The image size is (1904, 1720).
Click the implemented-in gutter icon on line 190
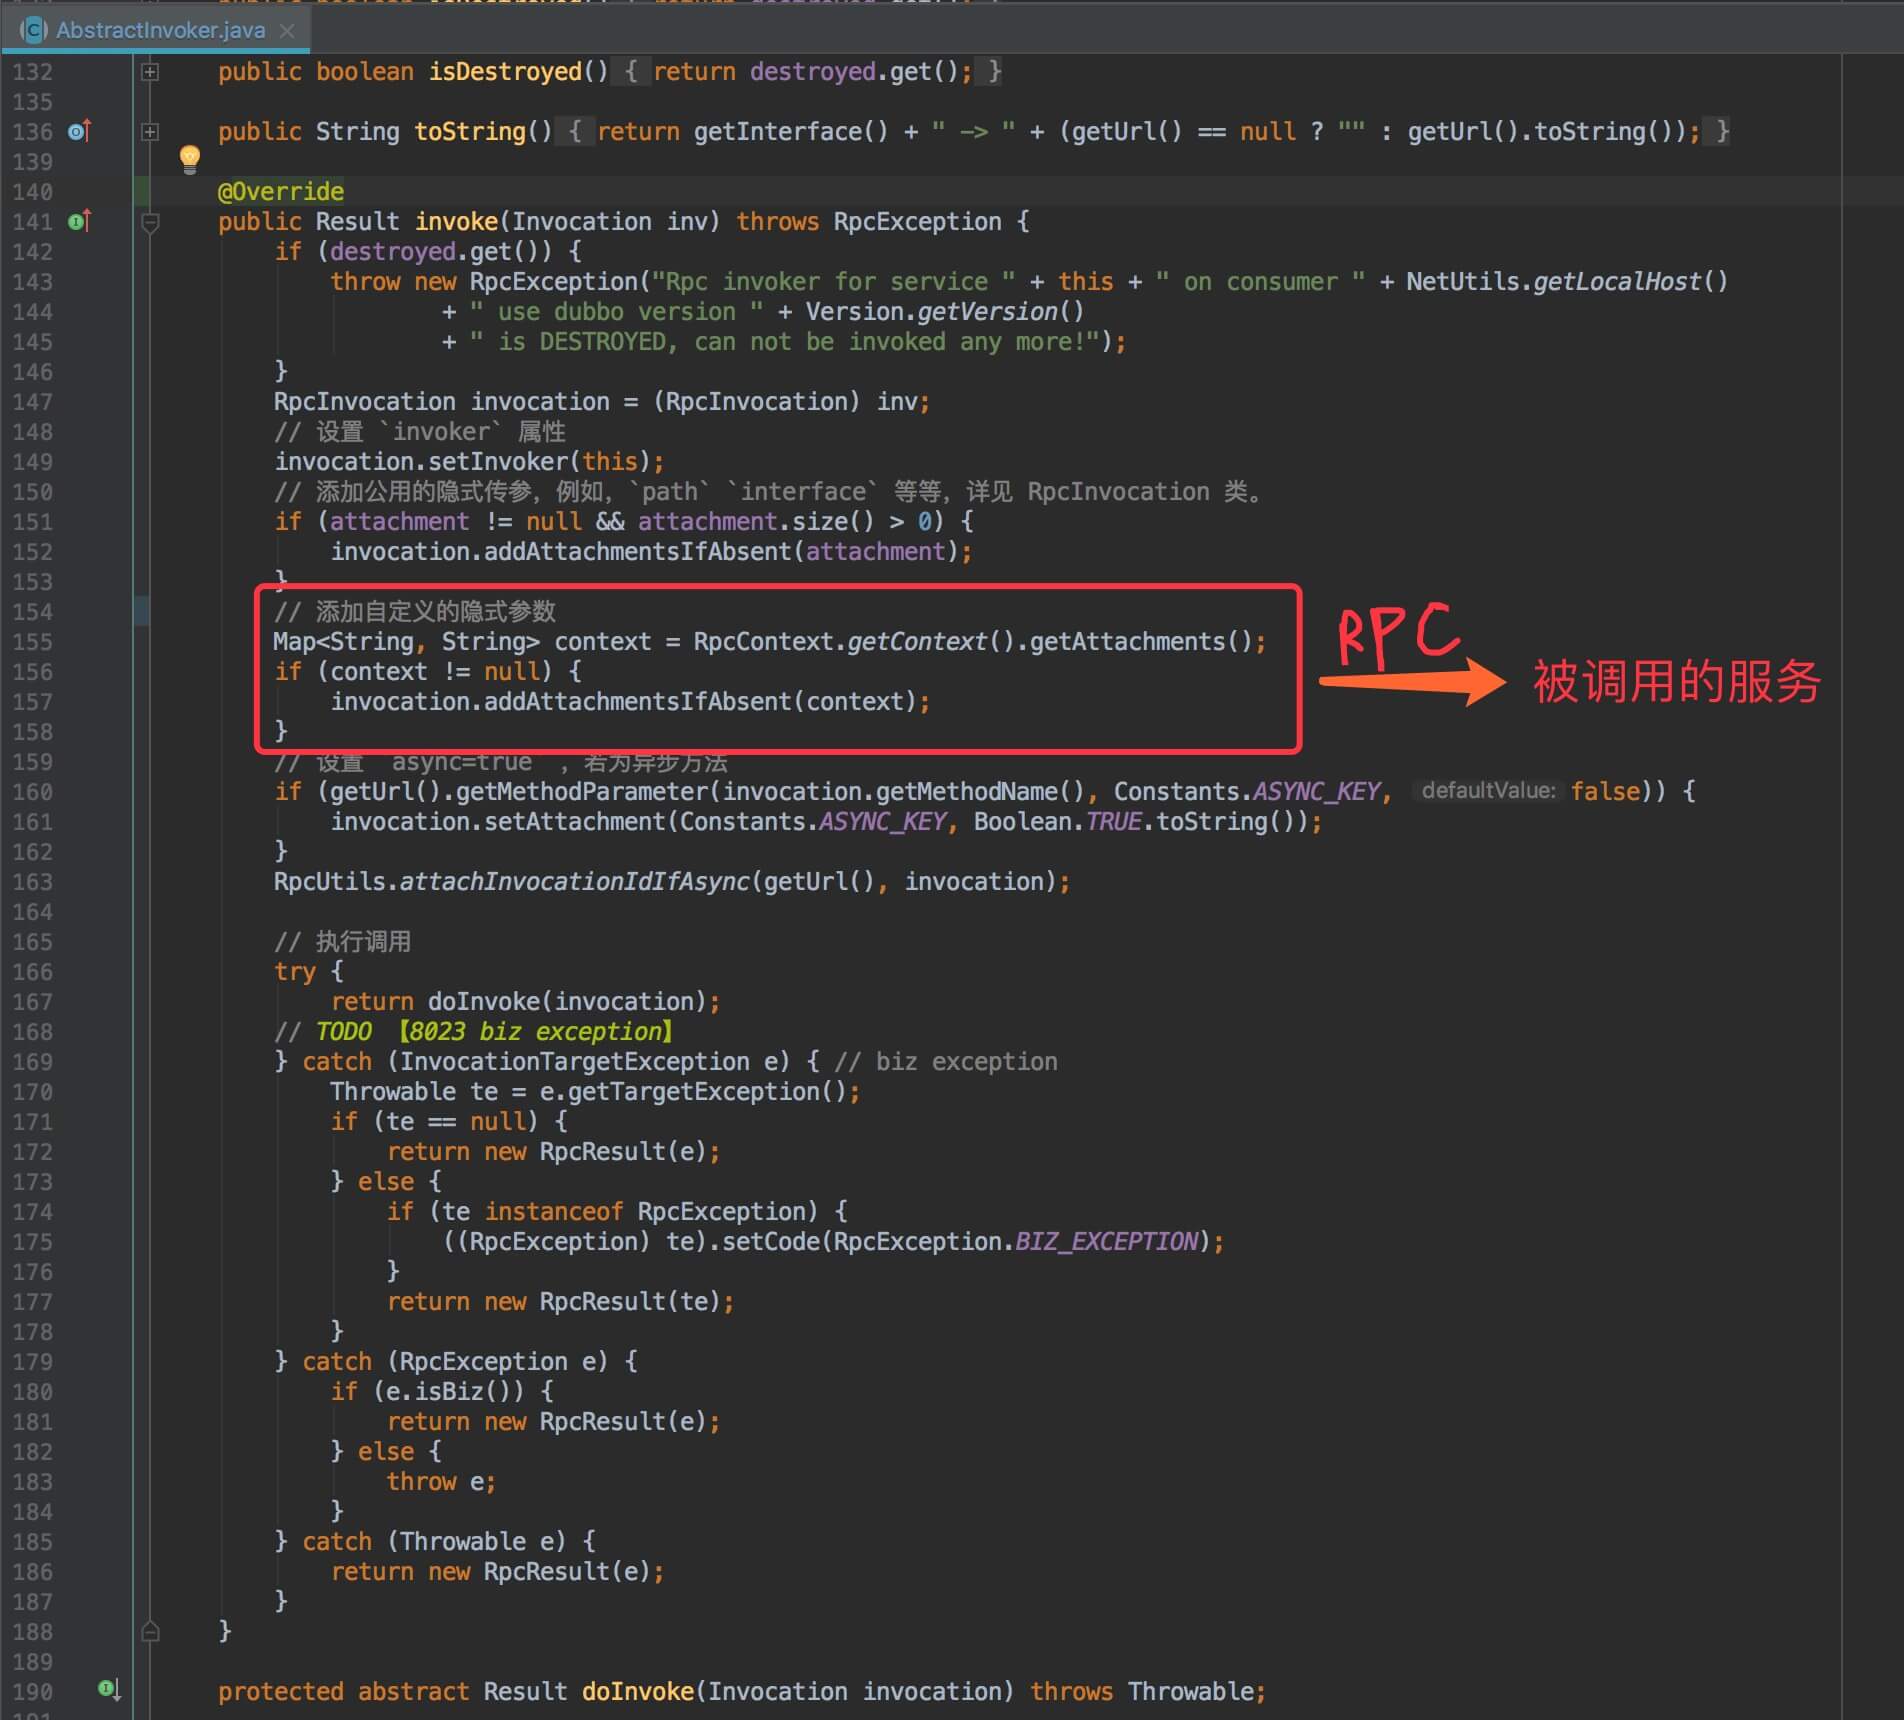[x=109, y=1690]
